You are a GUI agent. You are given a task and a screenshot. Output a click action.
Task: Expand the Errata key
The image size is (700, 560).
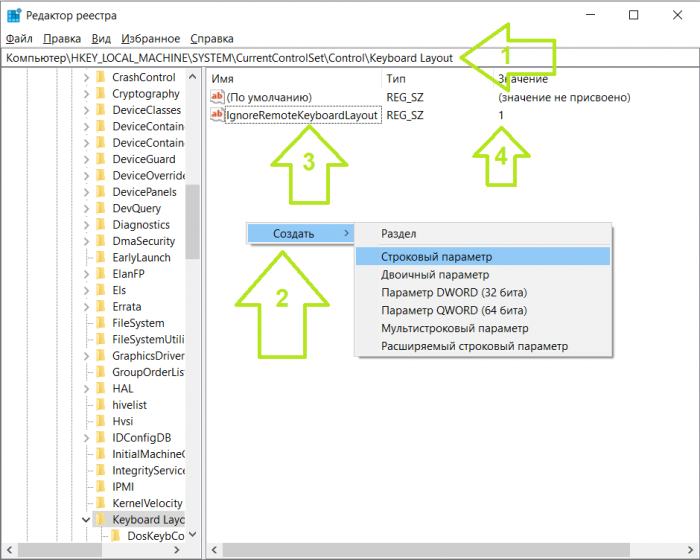[86, 307]
